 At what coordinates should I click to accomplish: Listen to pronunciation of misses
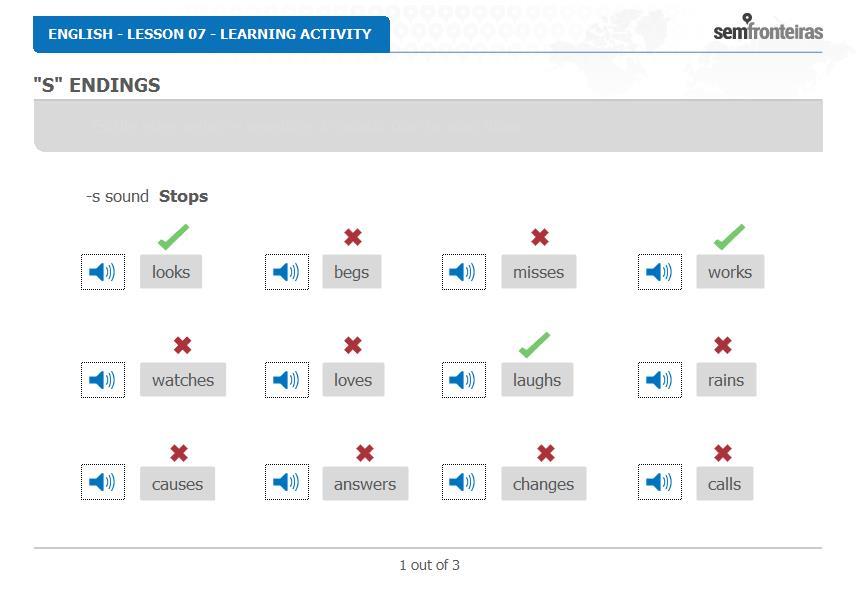464,271
